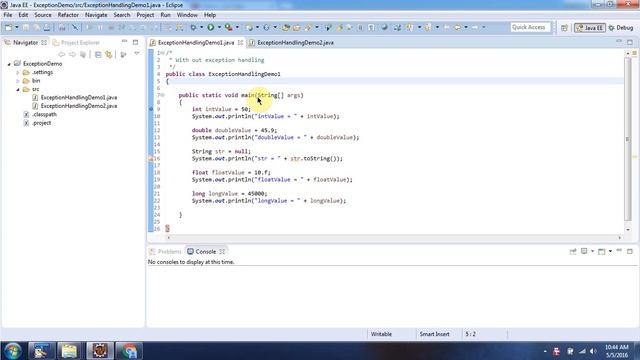Switch to the Java EE perspective
Image resolution: width=640 pixels, height=360 pixels.
coord(590,27)
